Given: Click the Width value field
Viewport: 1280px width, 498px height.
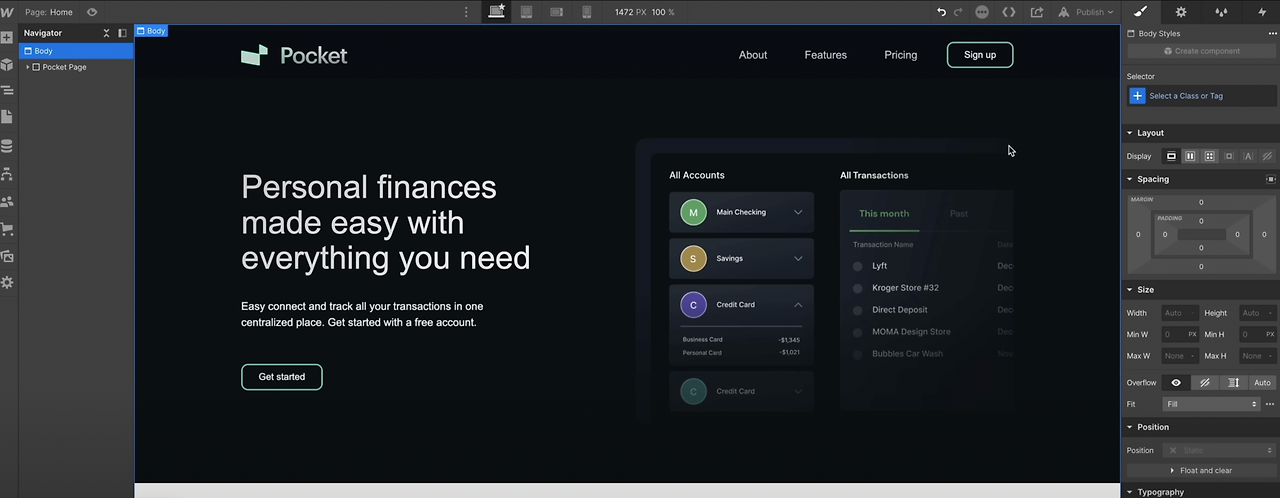Looking at the screenshot, I should coord(1180,313).
